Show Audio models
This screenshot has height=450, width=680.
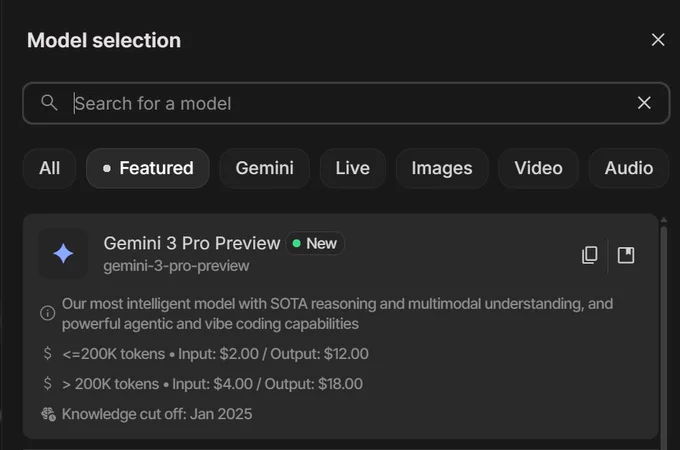(x=629, y=168)
